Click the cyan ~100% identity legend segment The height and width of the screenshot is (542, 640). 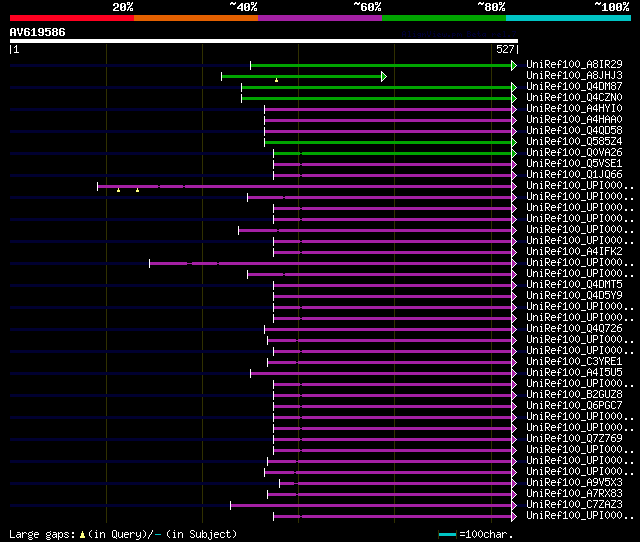(569, 18)
